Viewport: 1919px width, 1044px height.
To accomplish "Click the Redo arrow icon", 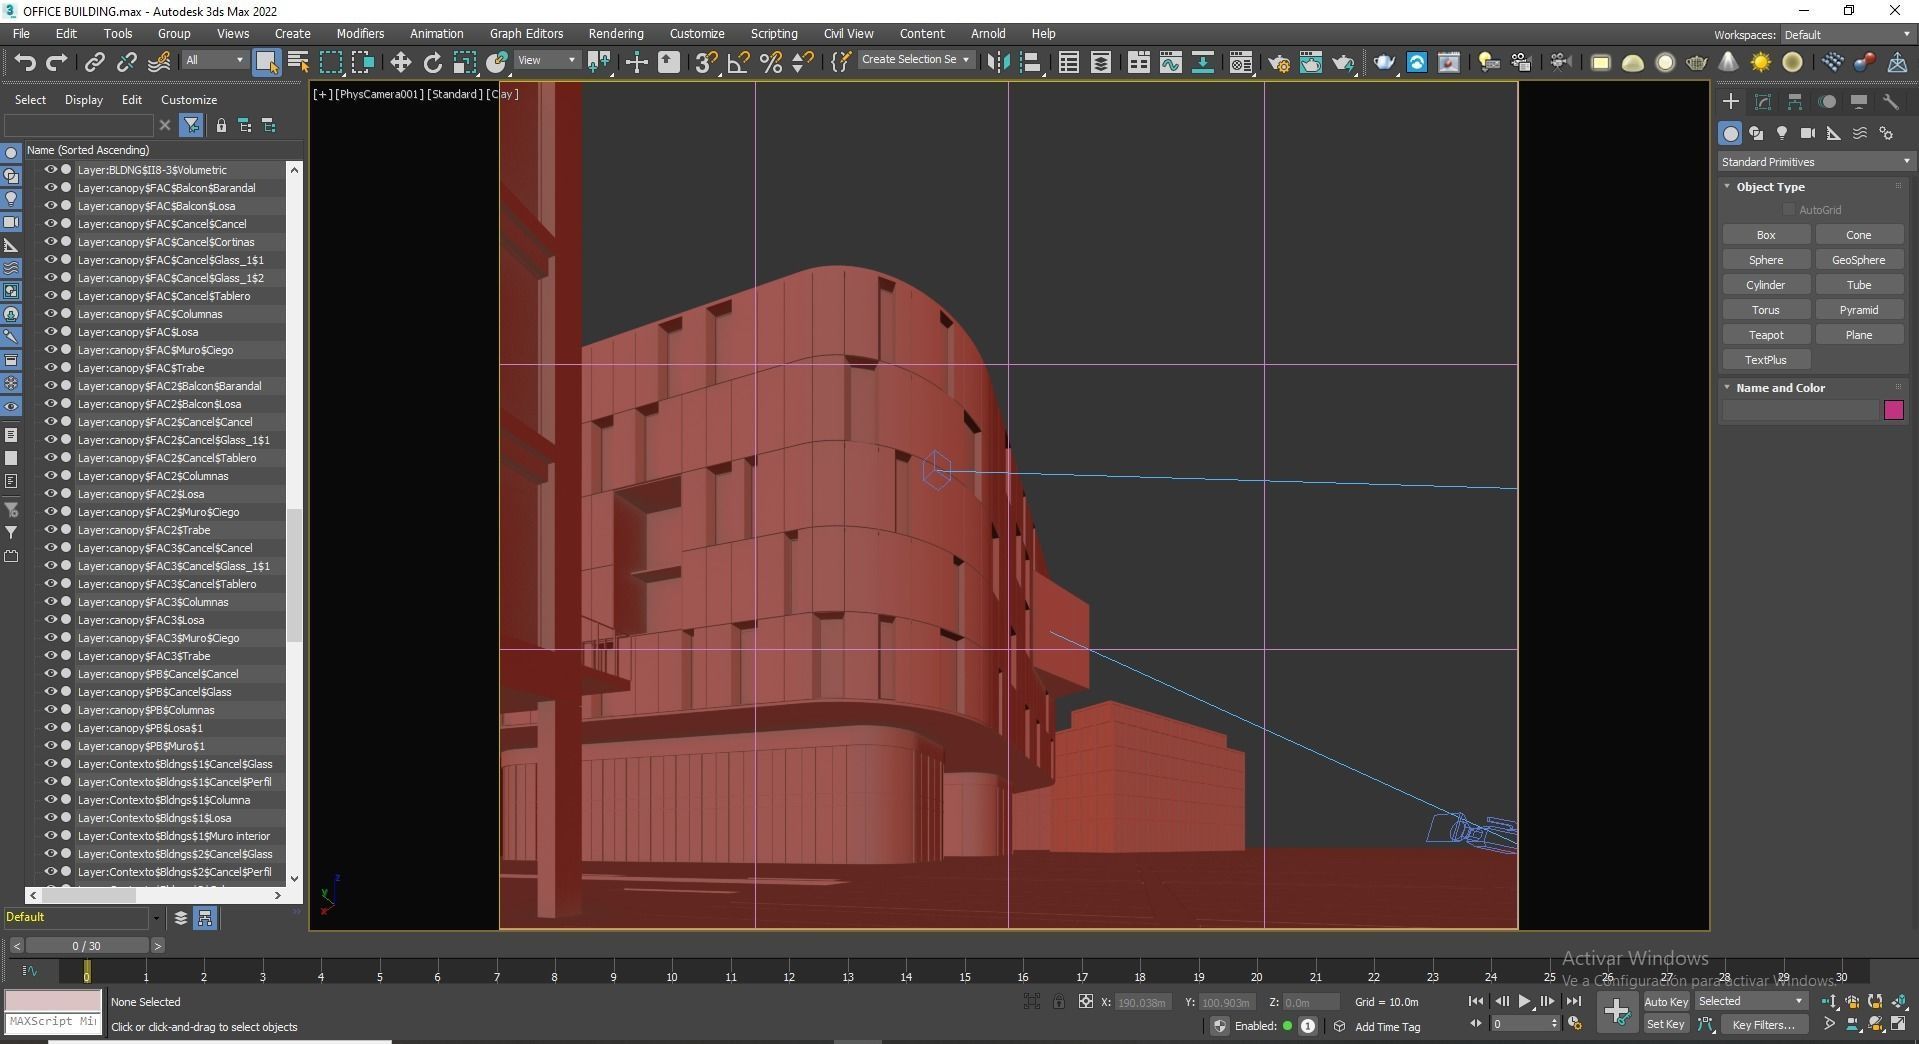I will [x=57, y=62].
